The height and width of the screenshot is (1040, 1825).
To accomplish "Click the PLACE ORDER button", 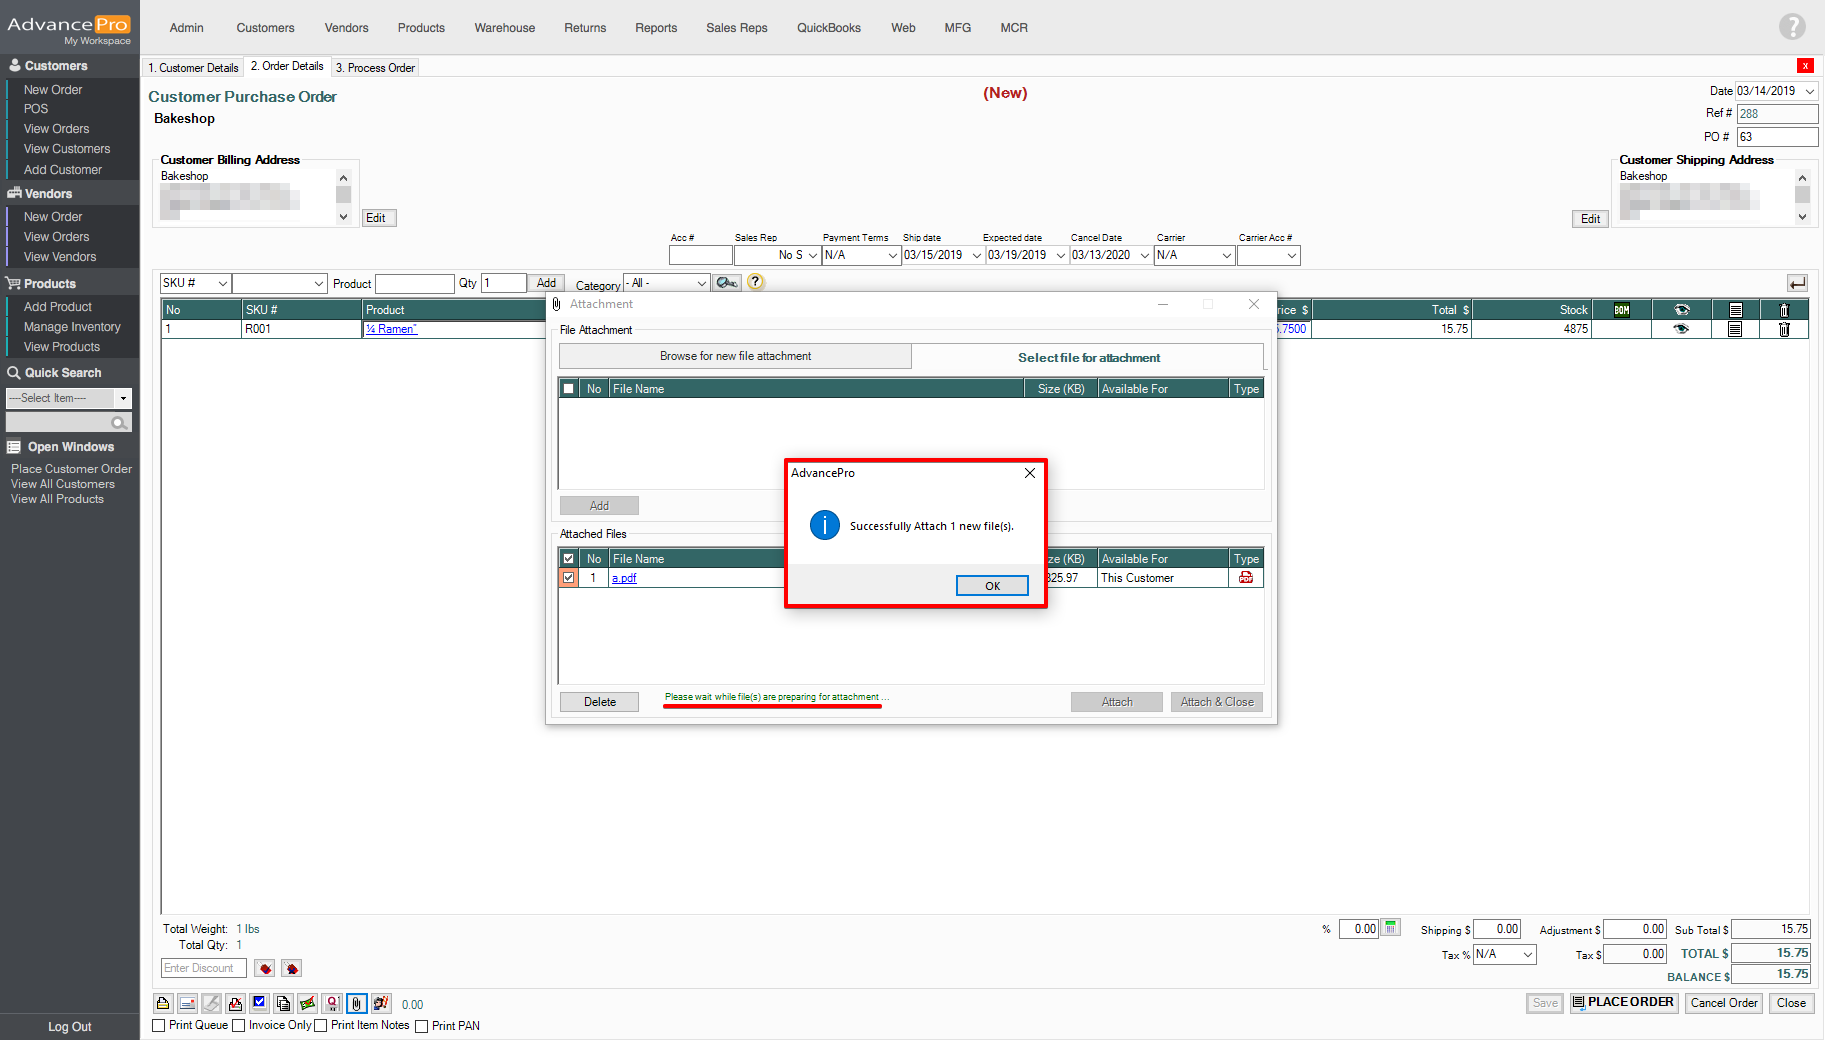I will click(x=1622, y=1002).
